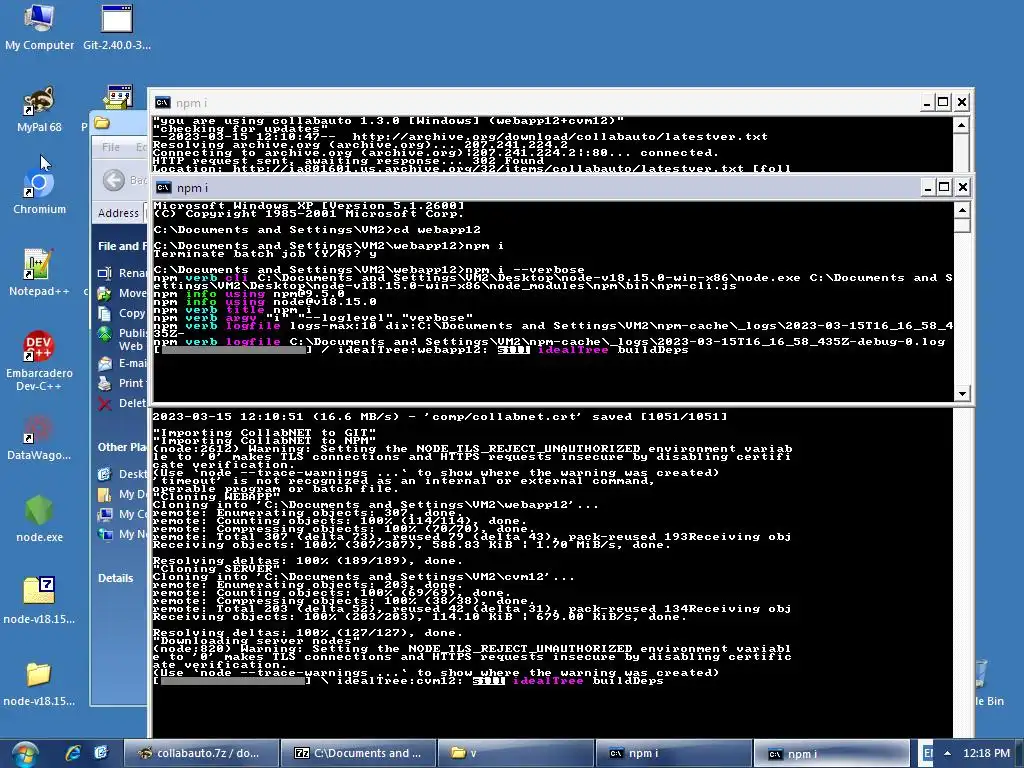
Task: Click the scroll up arrow in back npm window
Action: pos(961,125)
